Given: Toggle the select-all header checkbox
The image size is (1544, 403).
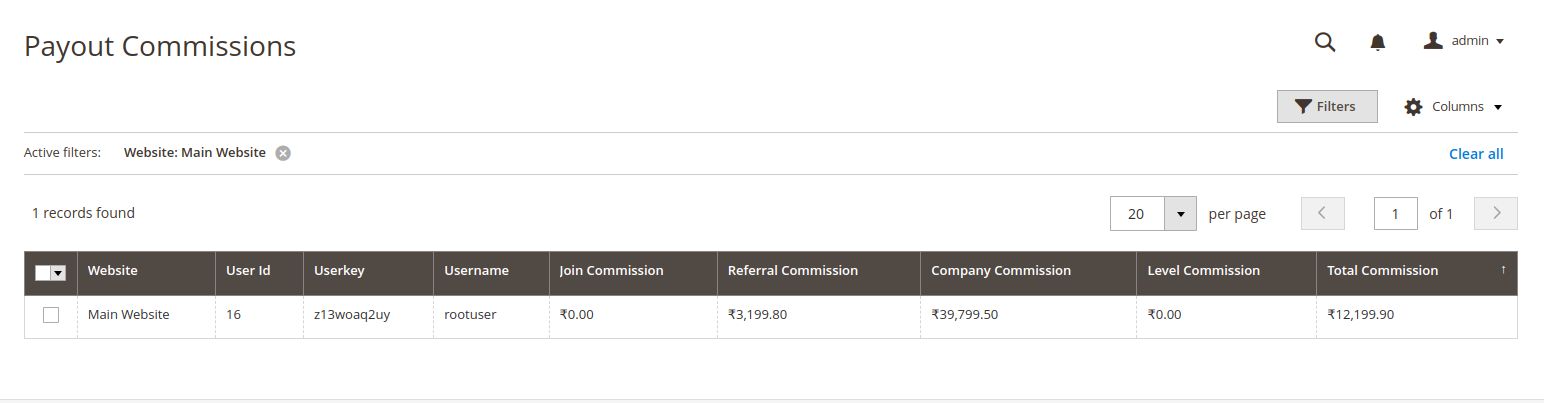Looking at the screenshot, I should (x=43, y=273).
